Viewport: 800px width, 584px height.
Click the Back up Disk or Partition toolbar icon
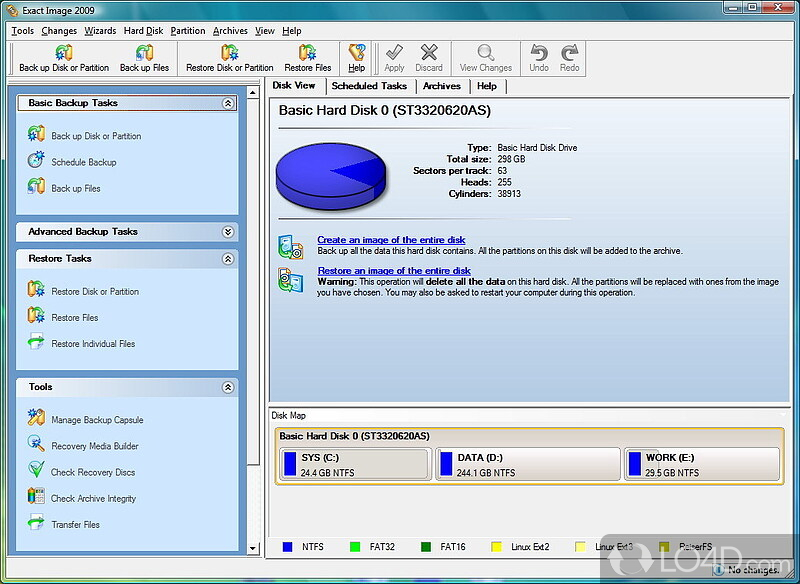[64, 52]
